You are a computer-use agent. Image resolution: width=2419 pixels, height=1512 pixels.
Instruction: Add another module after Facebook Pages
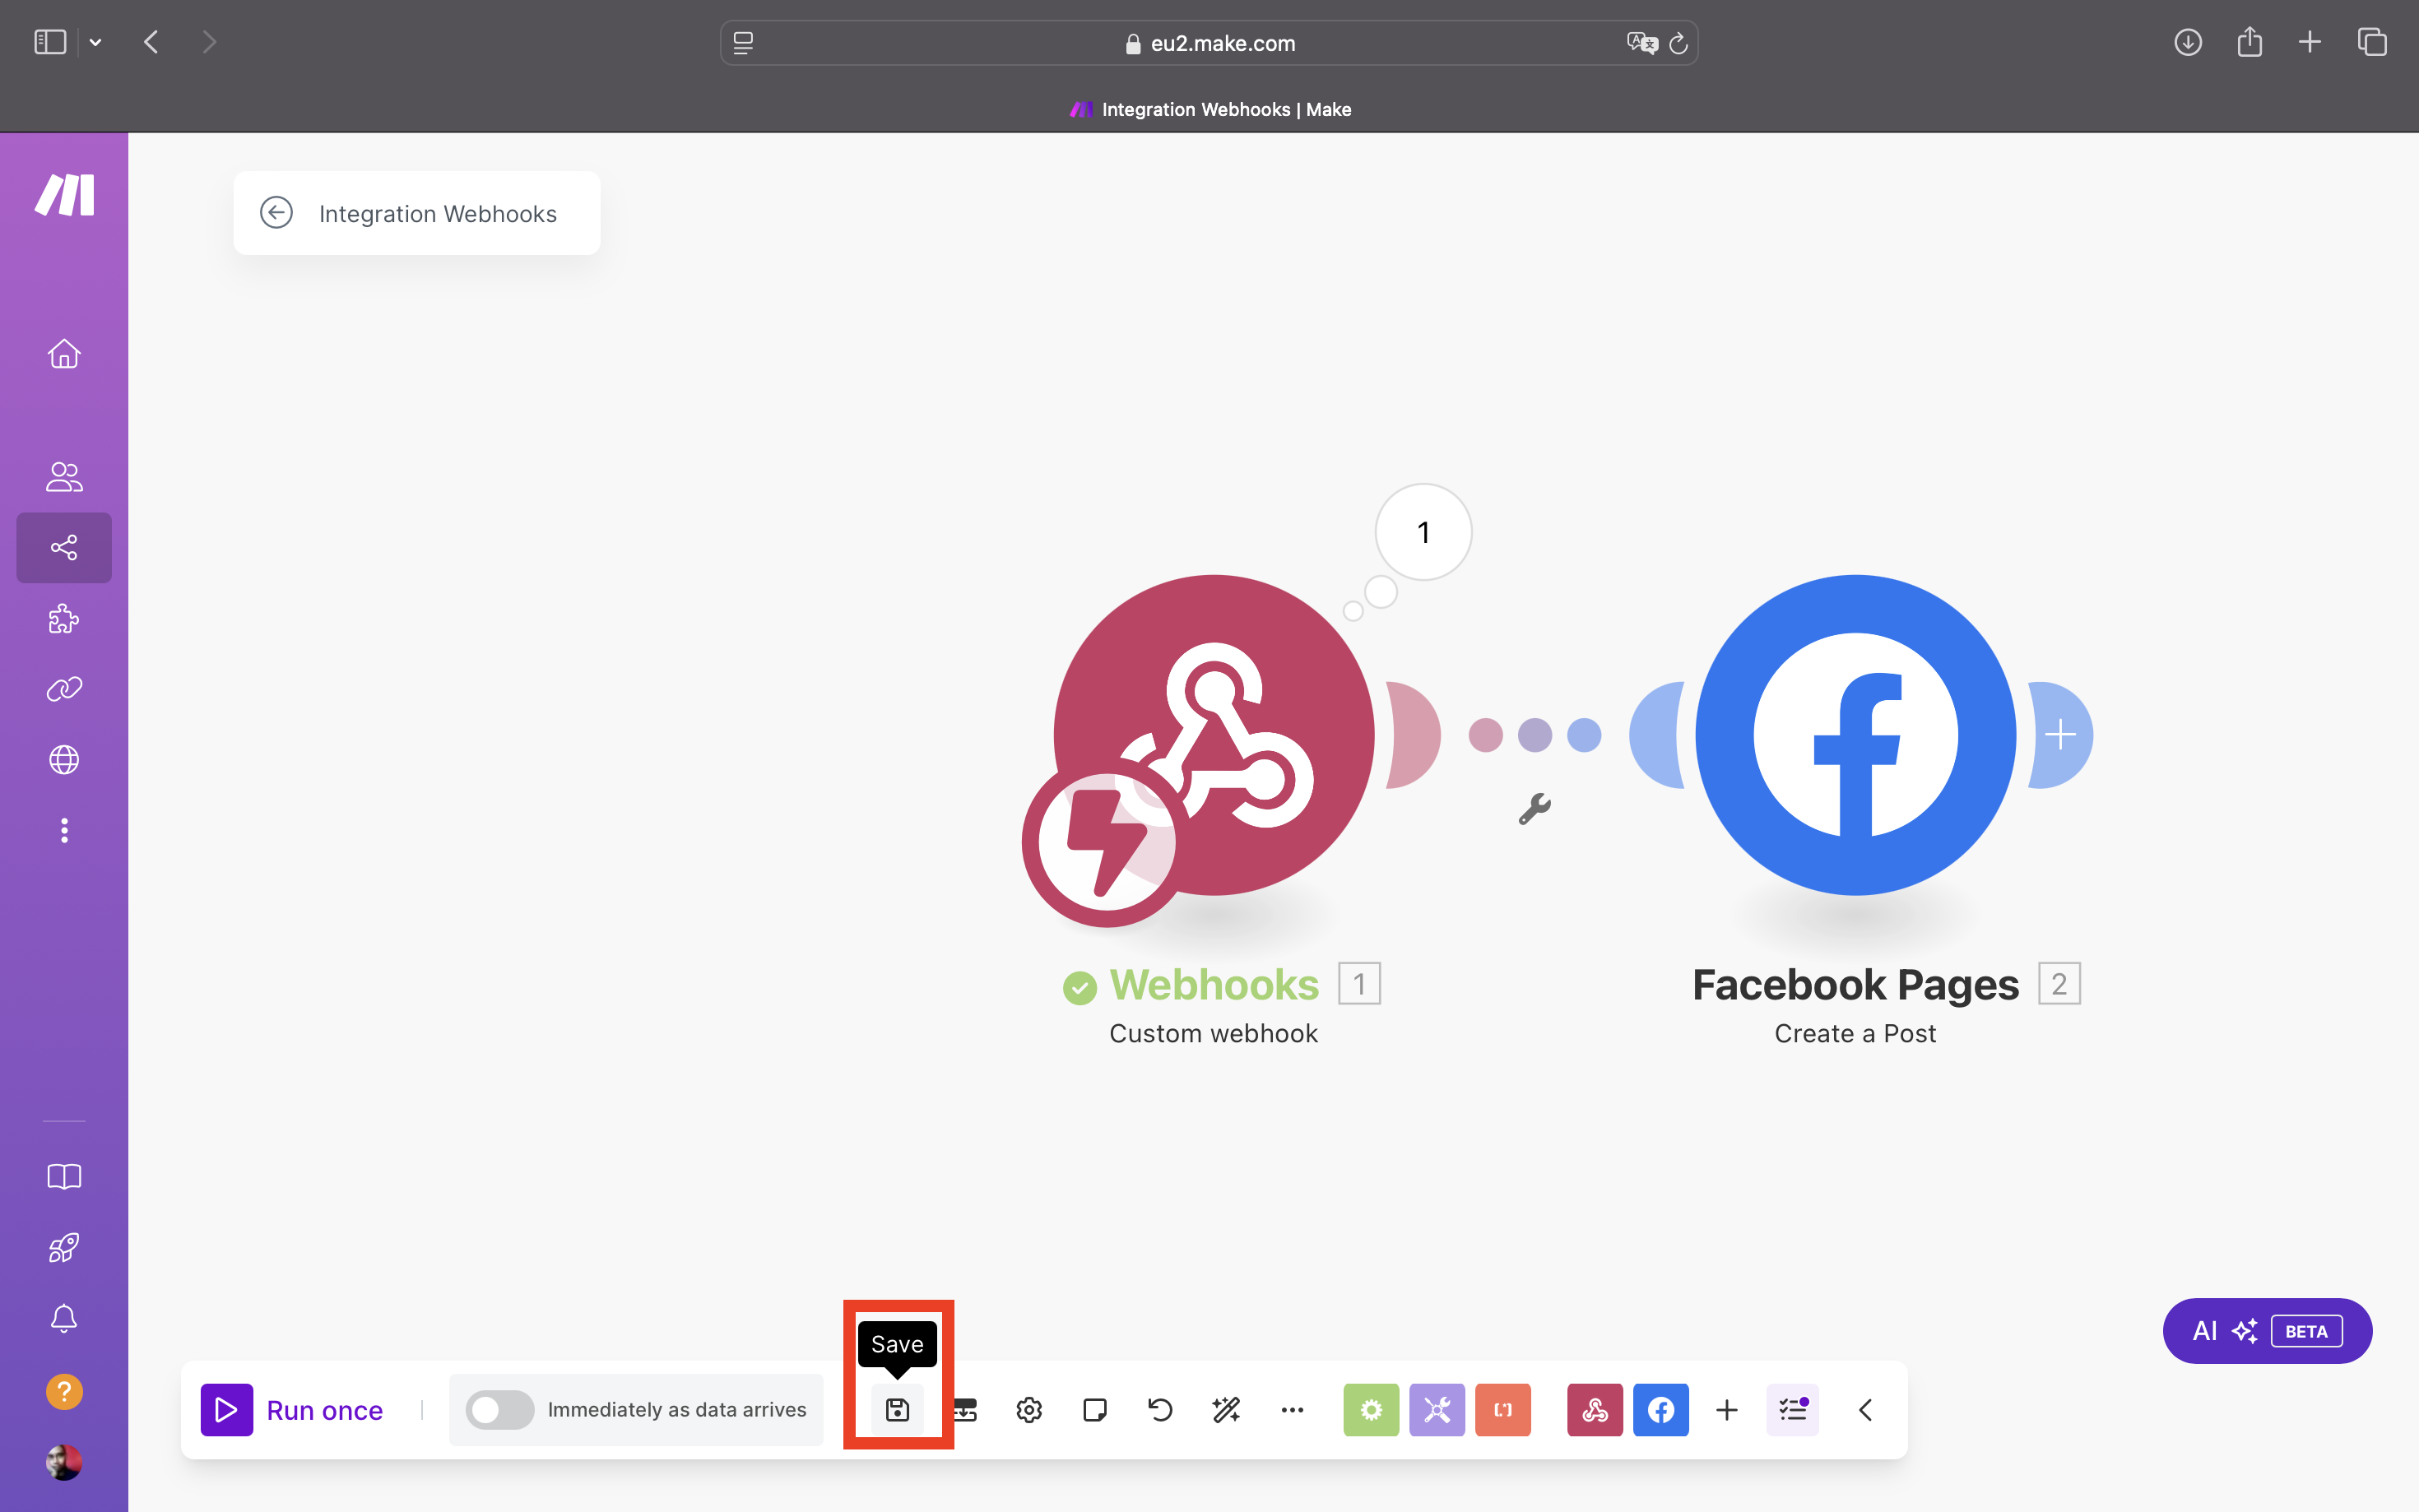click(2060, 735)
